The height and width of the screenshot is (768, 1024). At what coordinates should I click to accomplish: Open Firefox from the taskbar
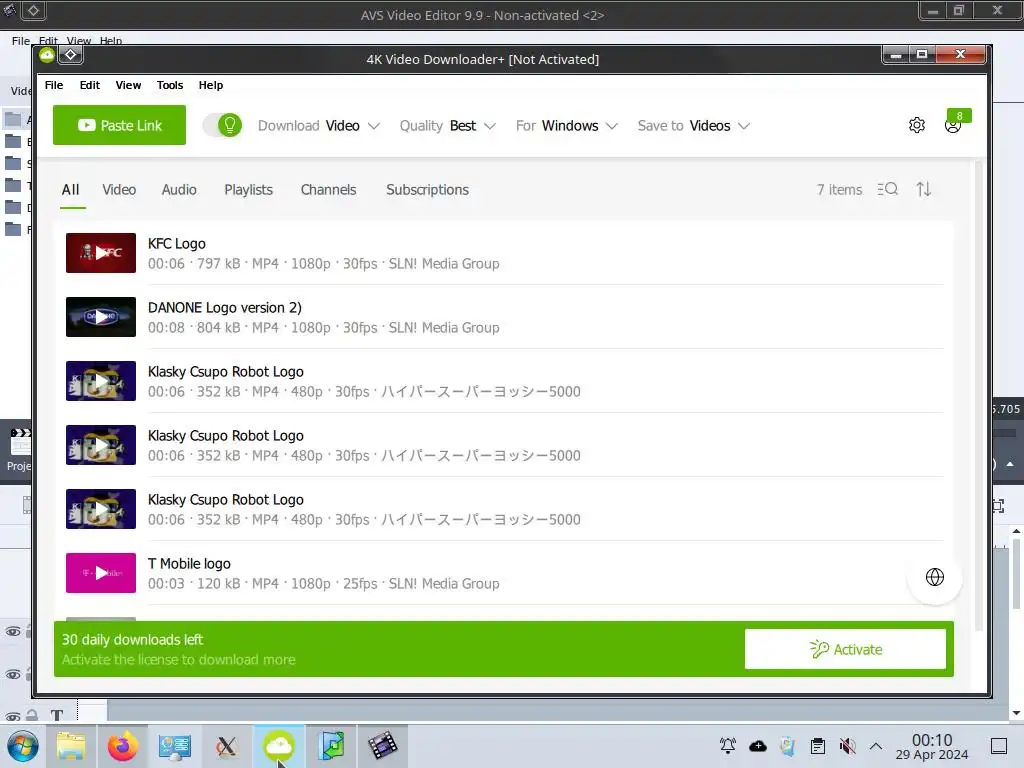pos(123,746)
